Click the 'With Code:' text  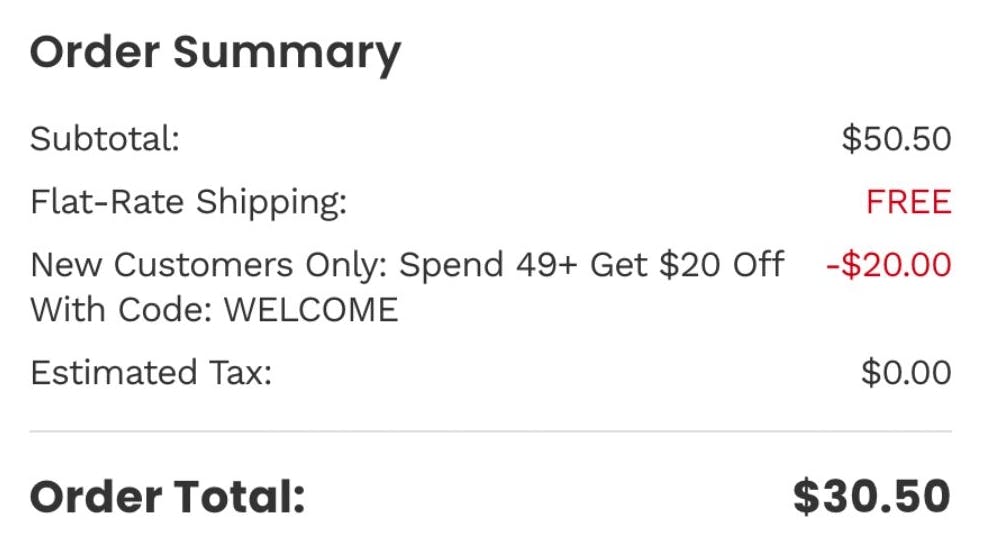click(122, 309)
